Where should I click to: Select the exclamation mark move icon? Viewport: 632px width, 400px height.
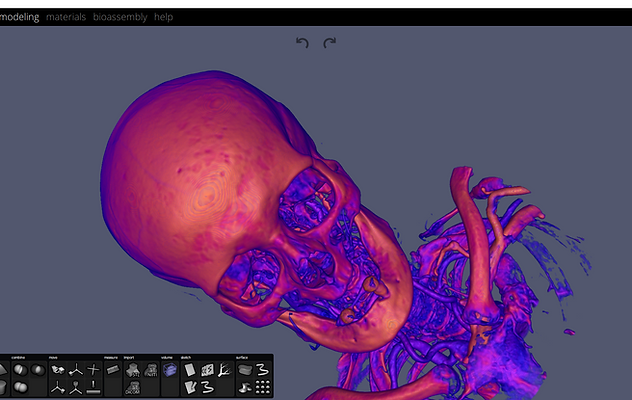pos(93,387)
